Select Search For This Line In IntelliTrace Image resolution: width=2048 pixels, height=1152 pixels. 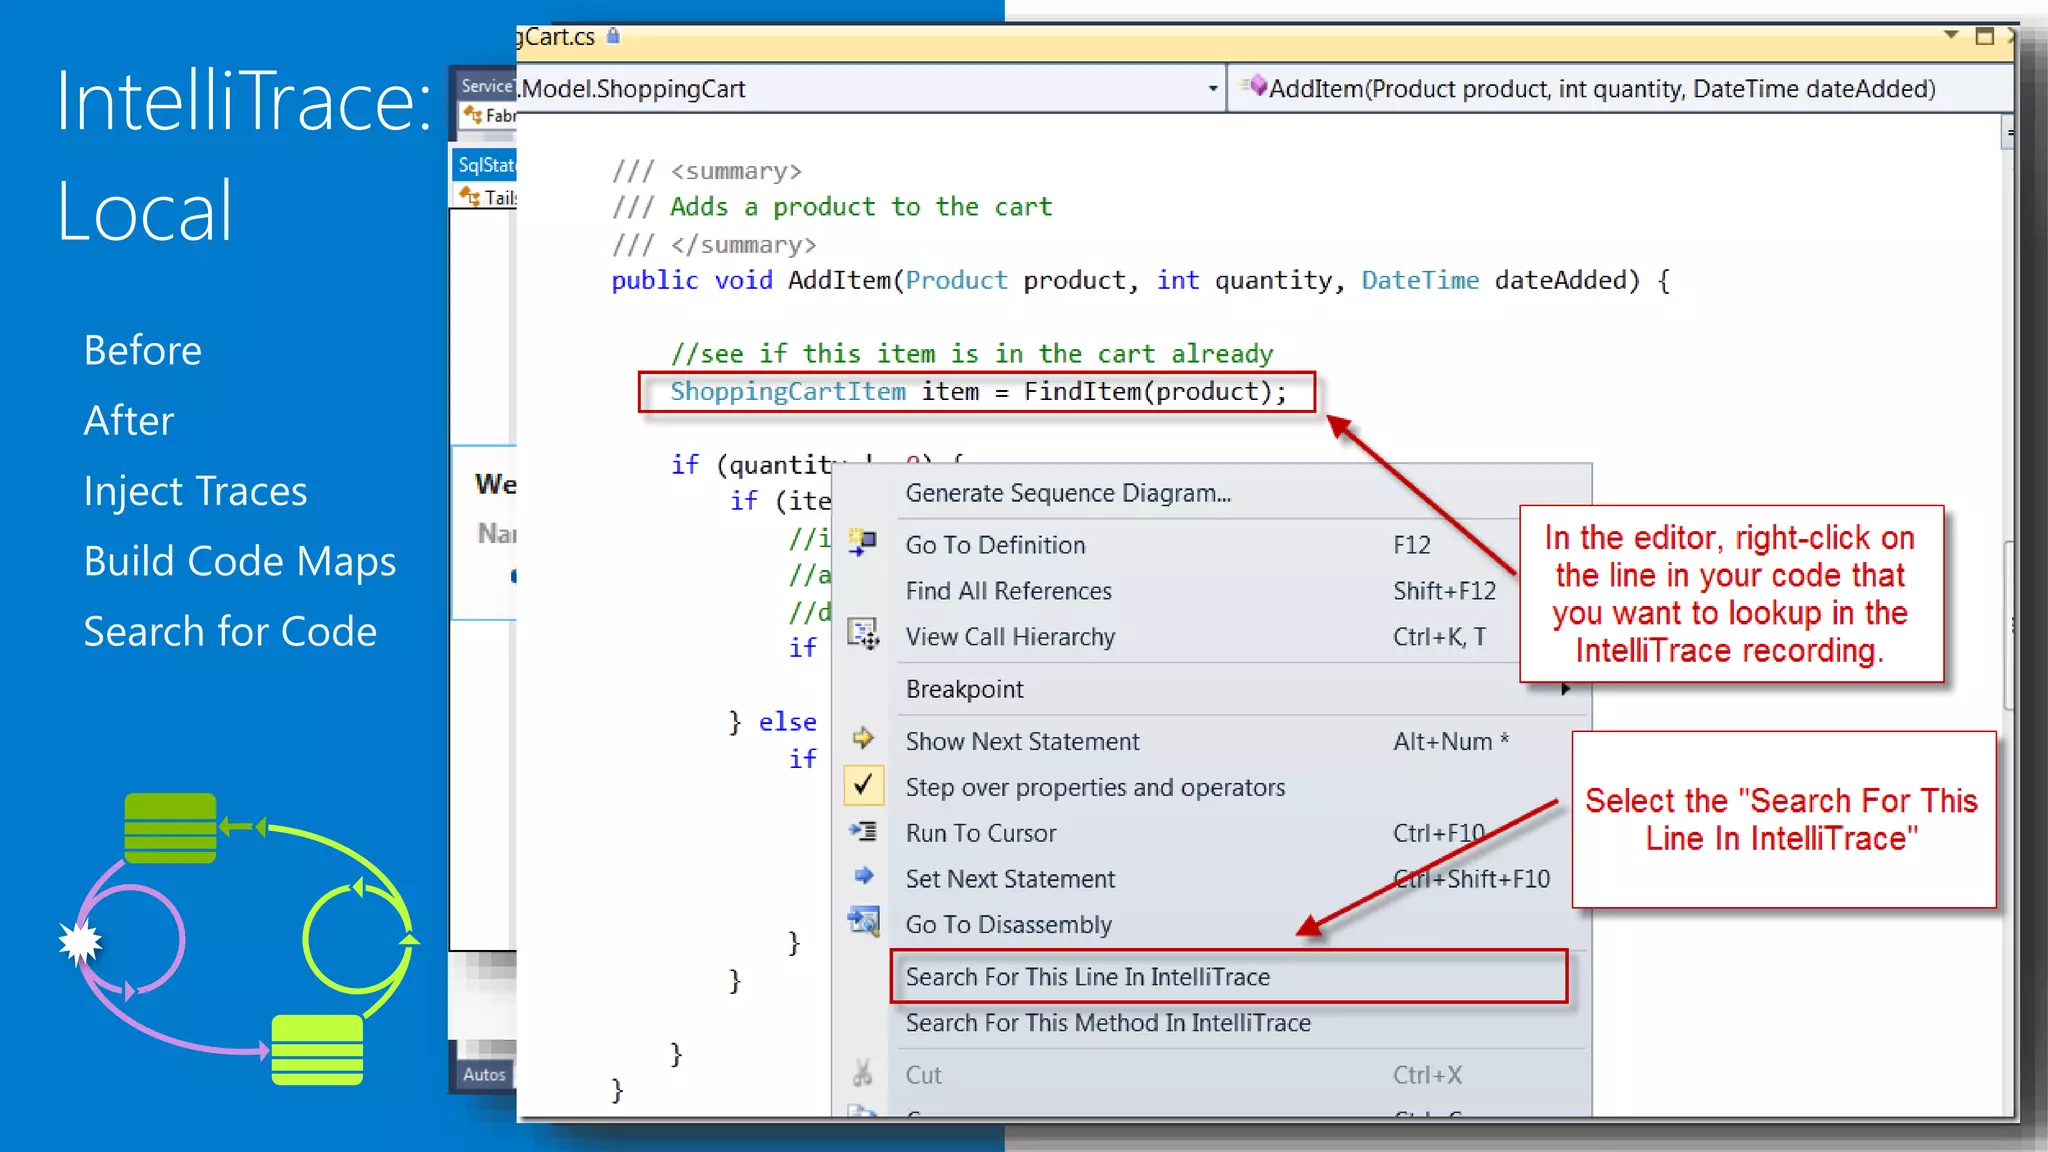click(1228, 977)
